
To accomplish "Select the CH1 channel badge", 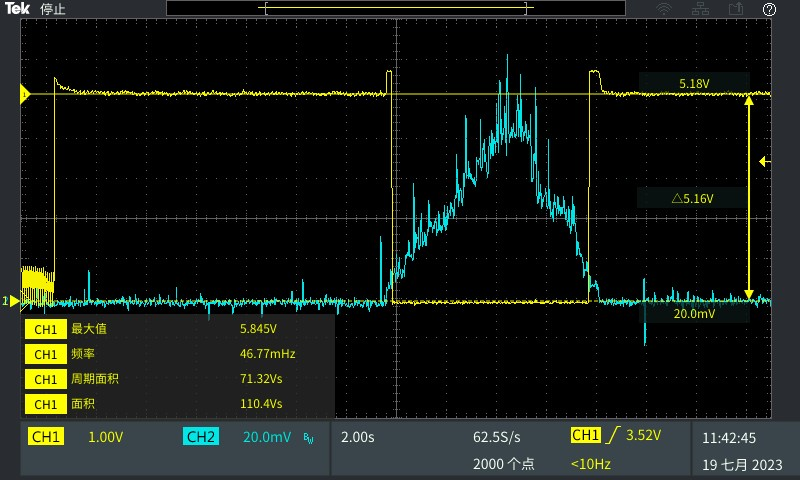I will [47, 437].
